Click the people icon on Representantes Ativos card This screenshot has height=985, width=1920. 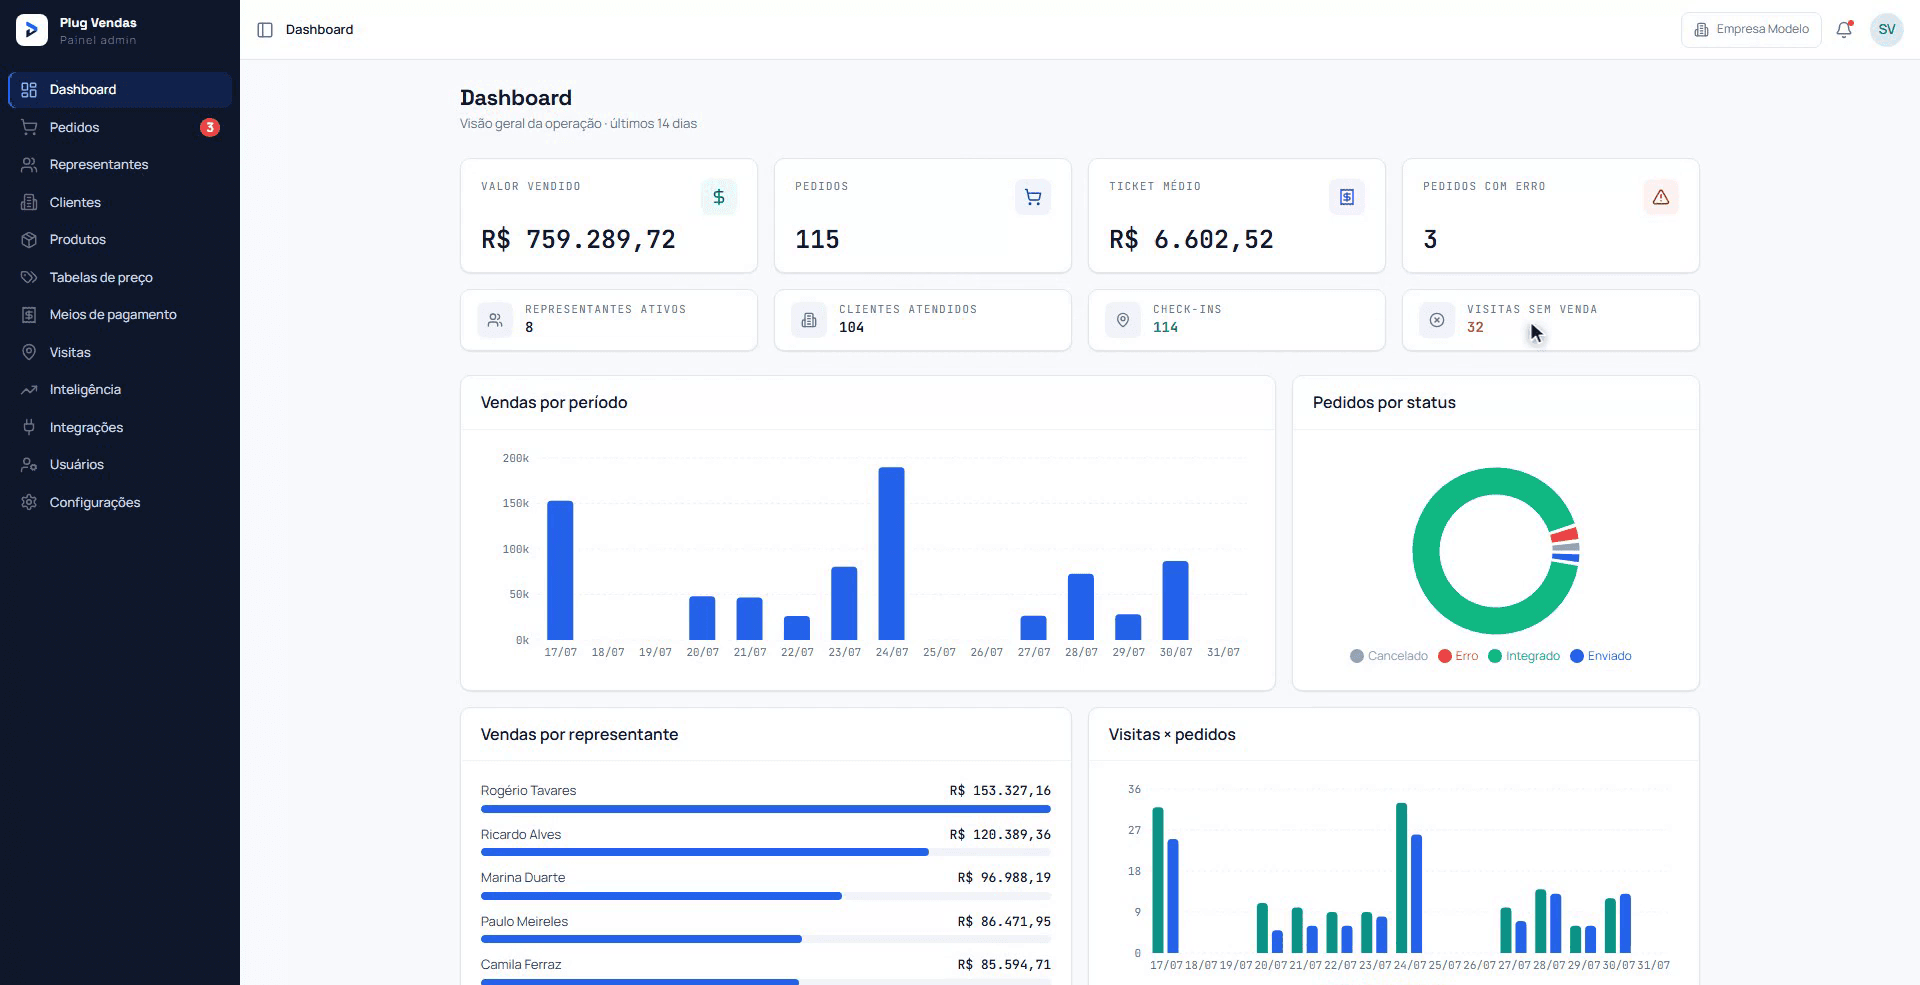495,320
